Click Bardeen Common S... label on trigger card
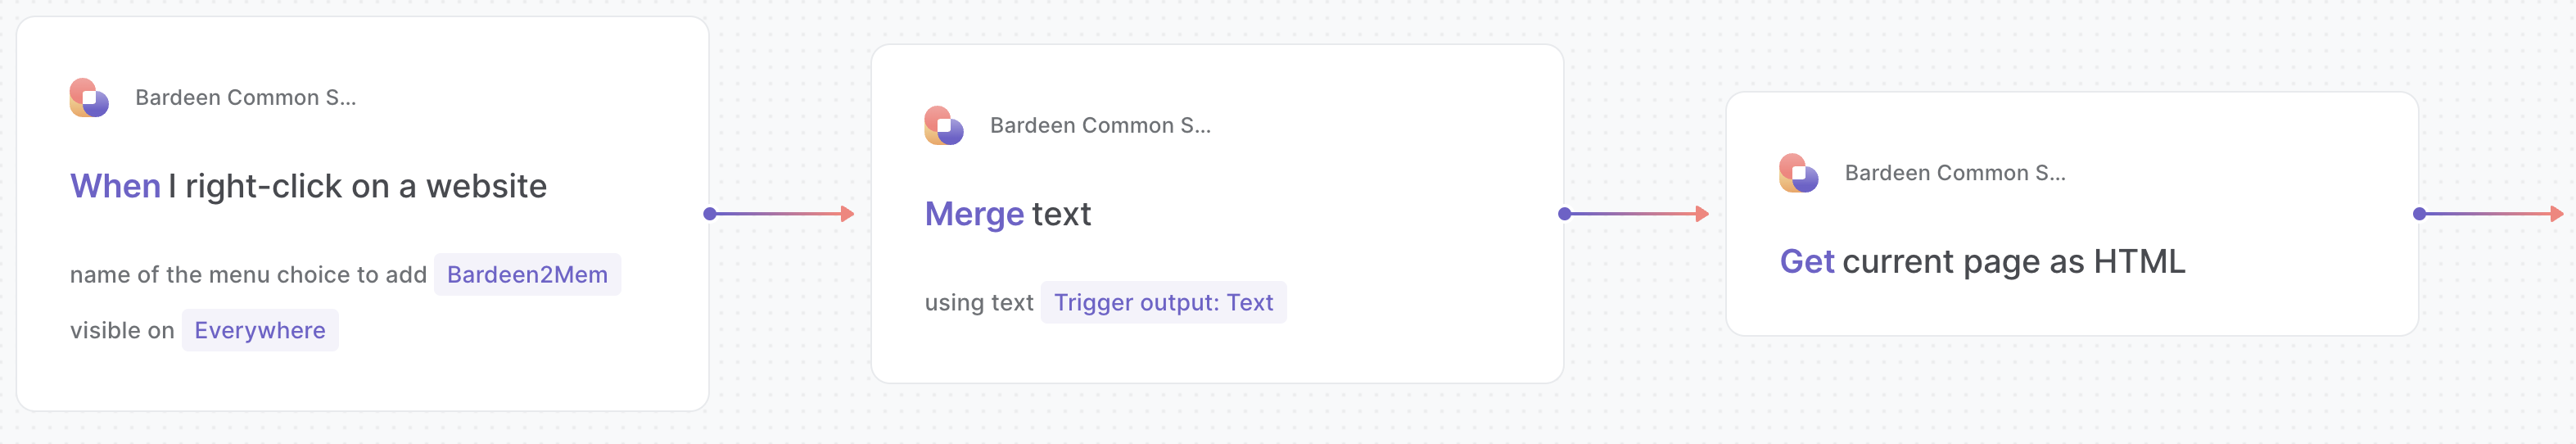This screenshot has height=444, width=2576. 246,98
